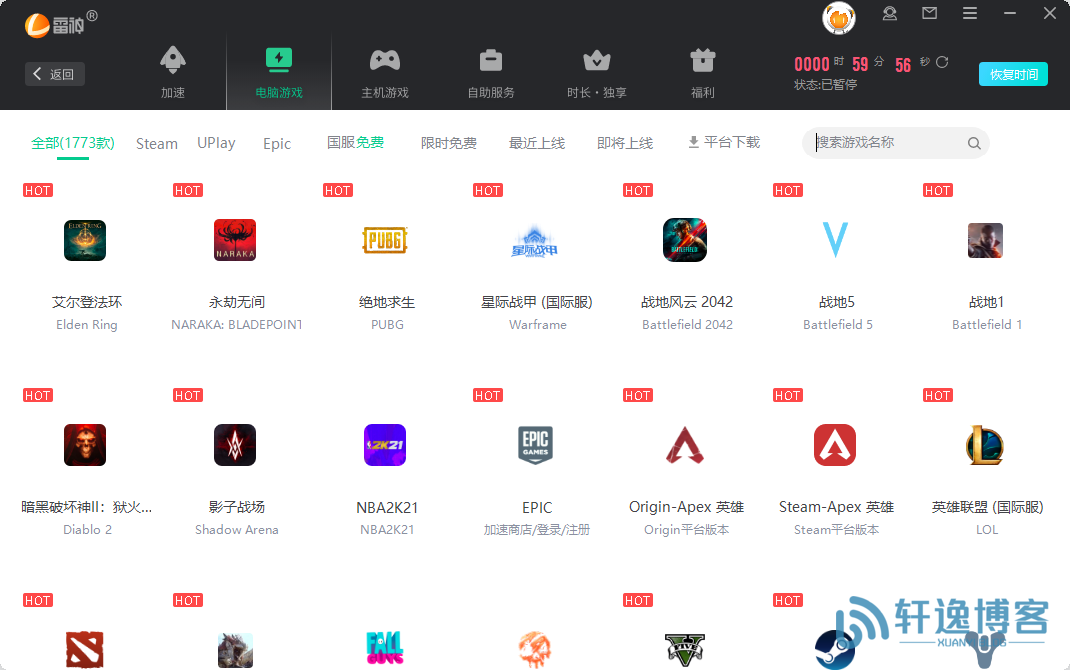Screen dimensions: 1070x670
Task: Open the Battlefield 1 game icon
Action: [985, 240]
